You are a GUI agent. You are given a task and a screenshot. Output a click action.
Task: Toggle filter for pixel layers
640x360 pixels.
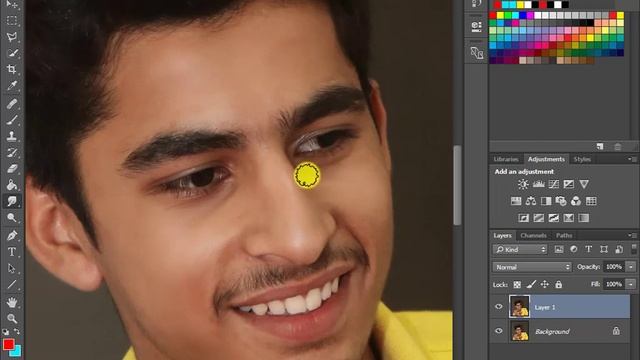[558, 249]
